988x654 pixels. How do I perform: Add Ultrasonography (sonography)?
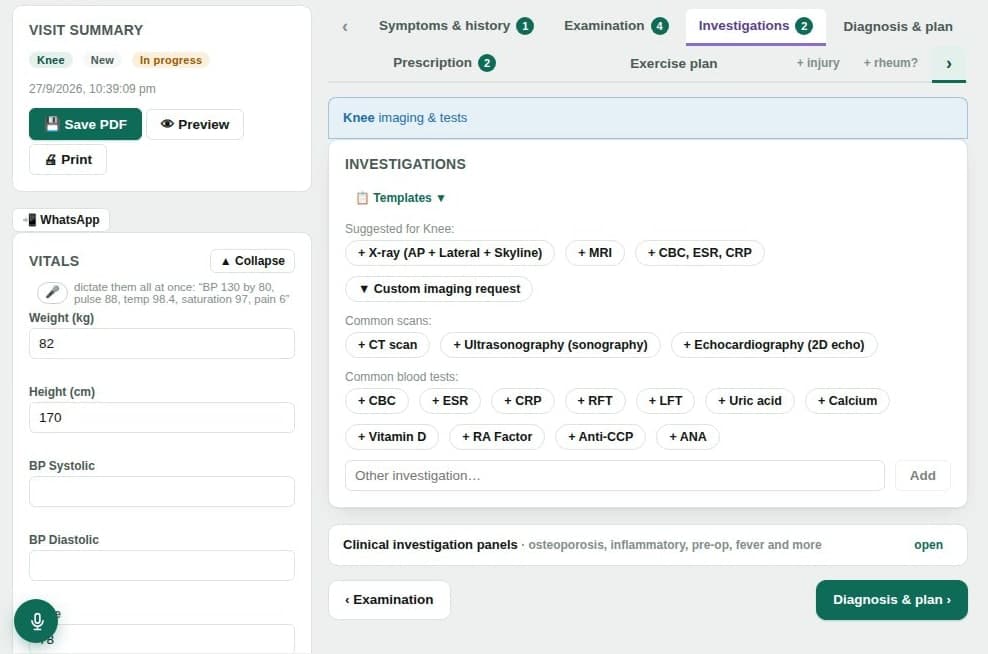point(550,345)
